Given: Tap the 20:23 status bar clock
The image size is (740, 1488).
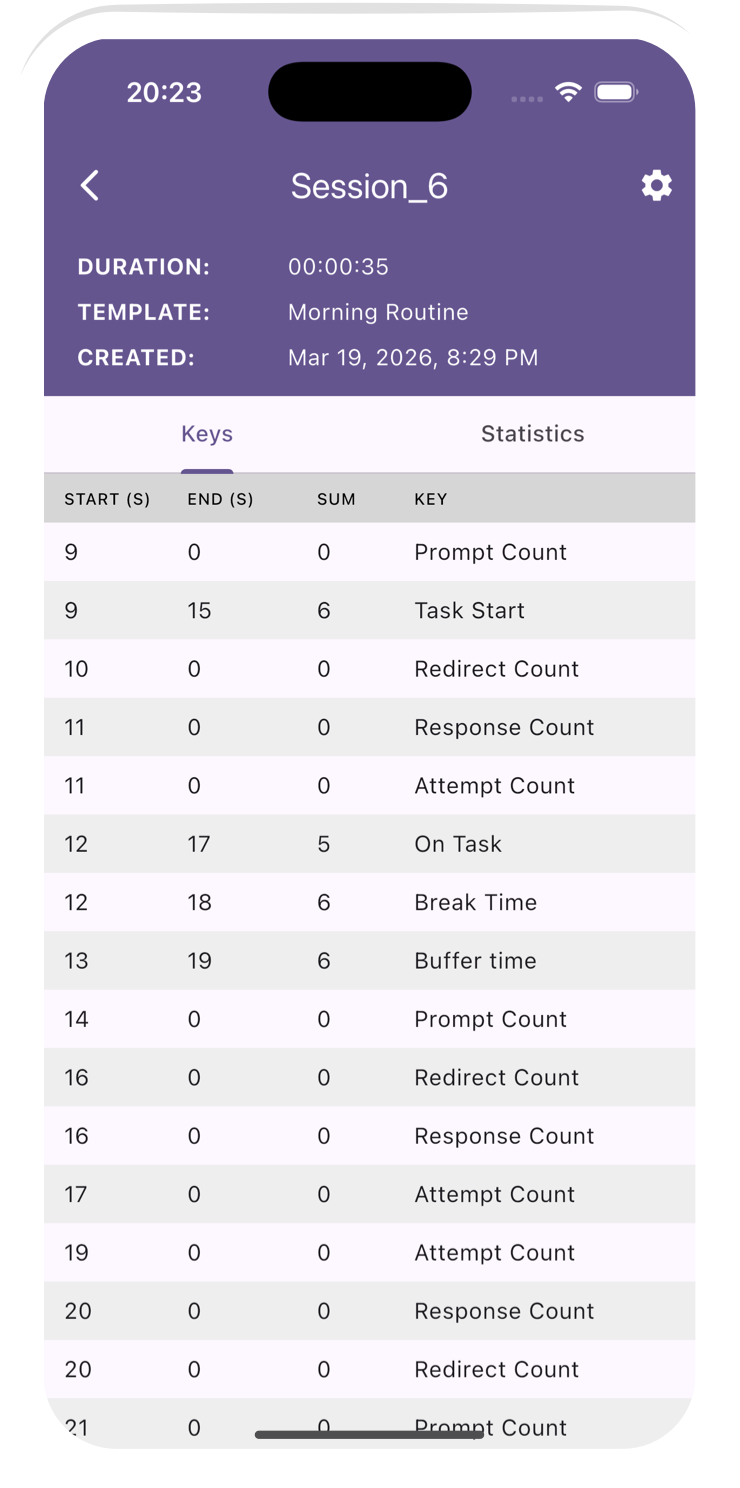Looking at the screenshot, I should (x=164, y=93).
